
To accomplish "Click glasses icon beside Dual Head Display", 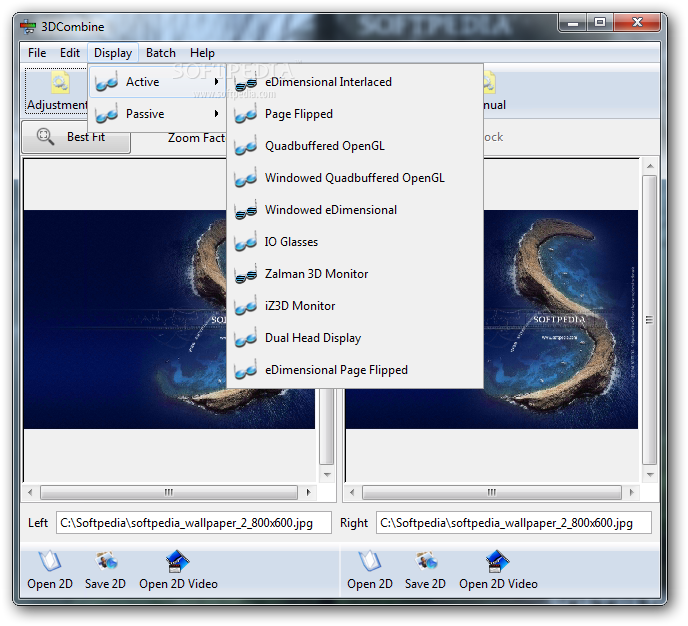I will pos(246,338).
